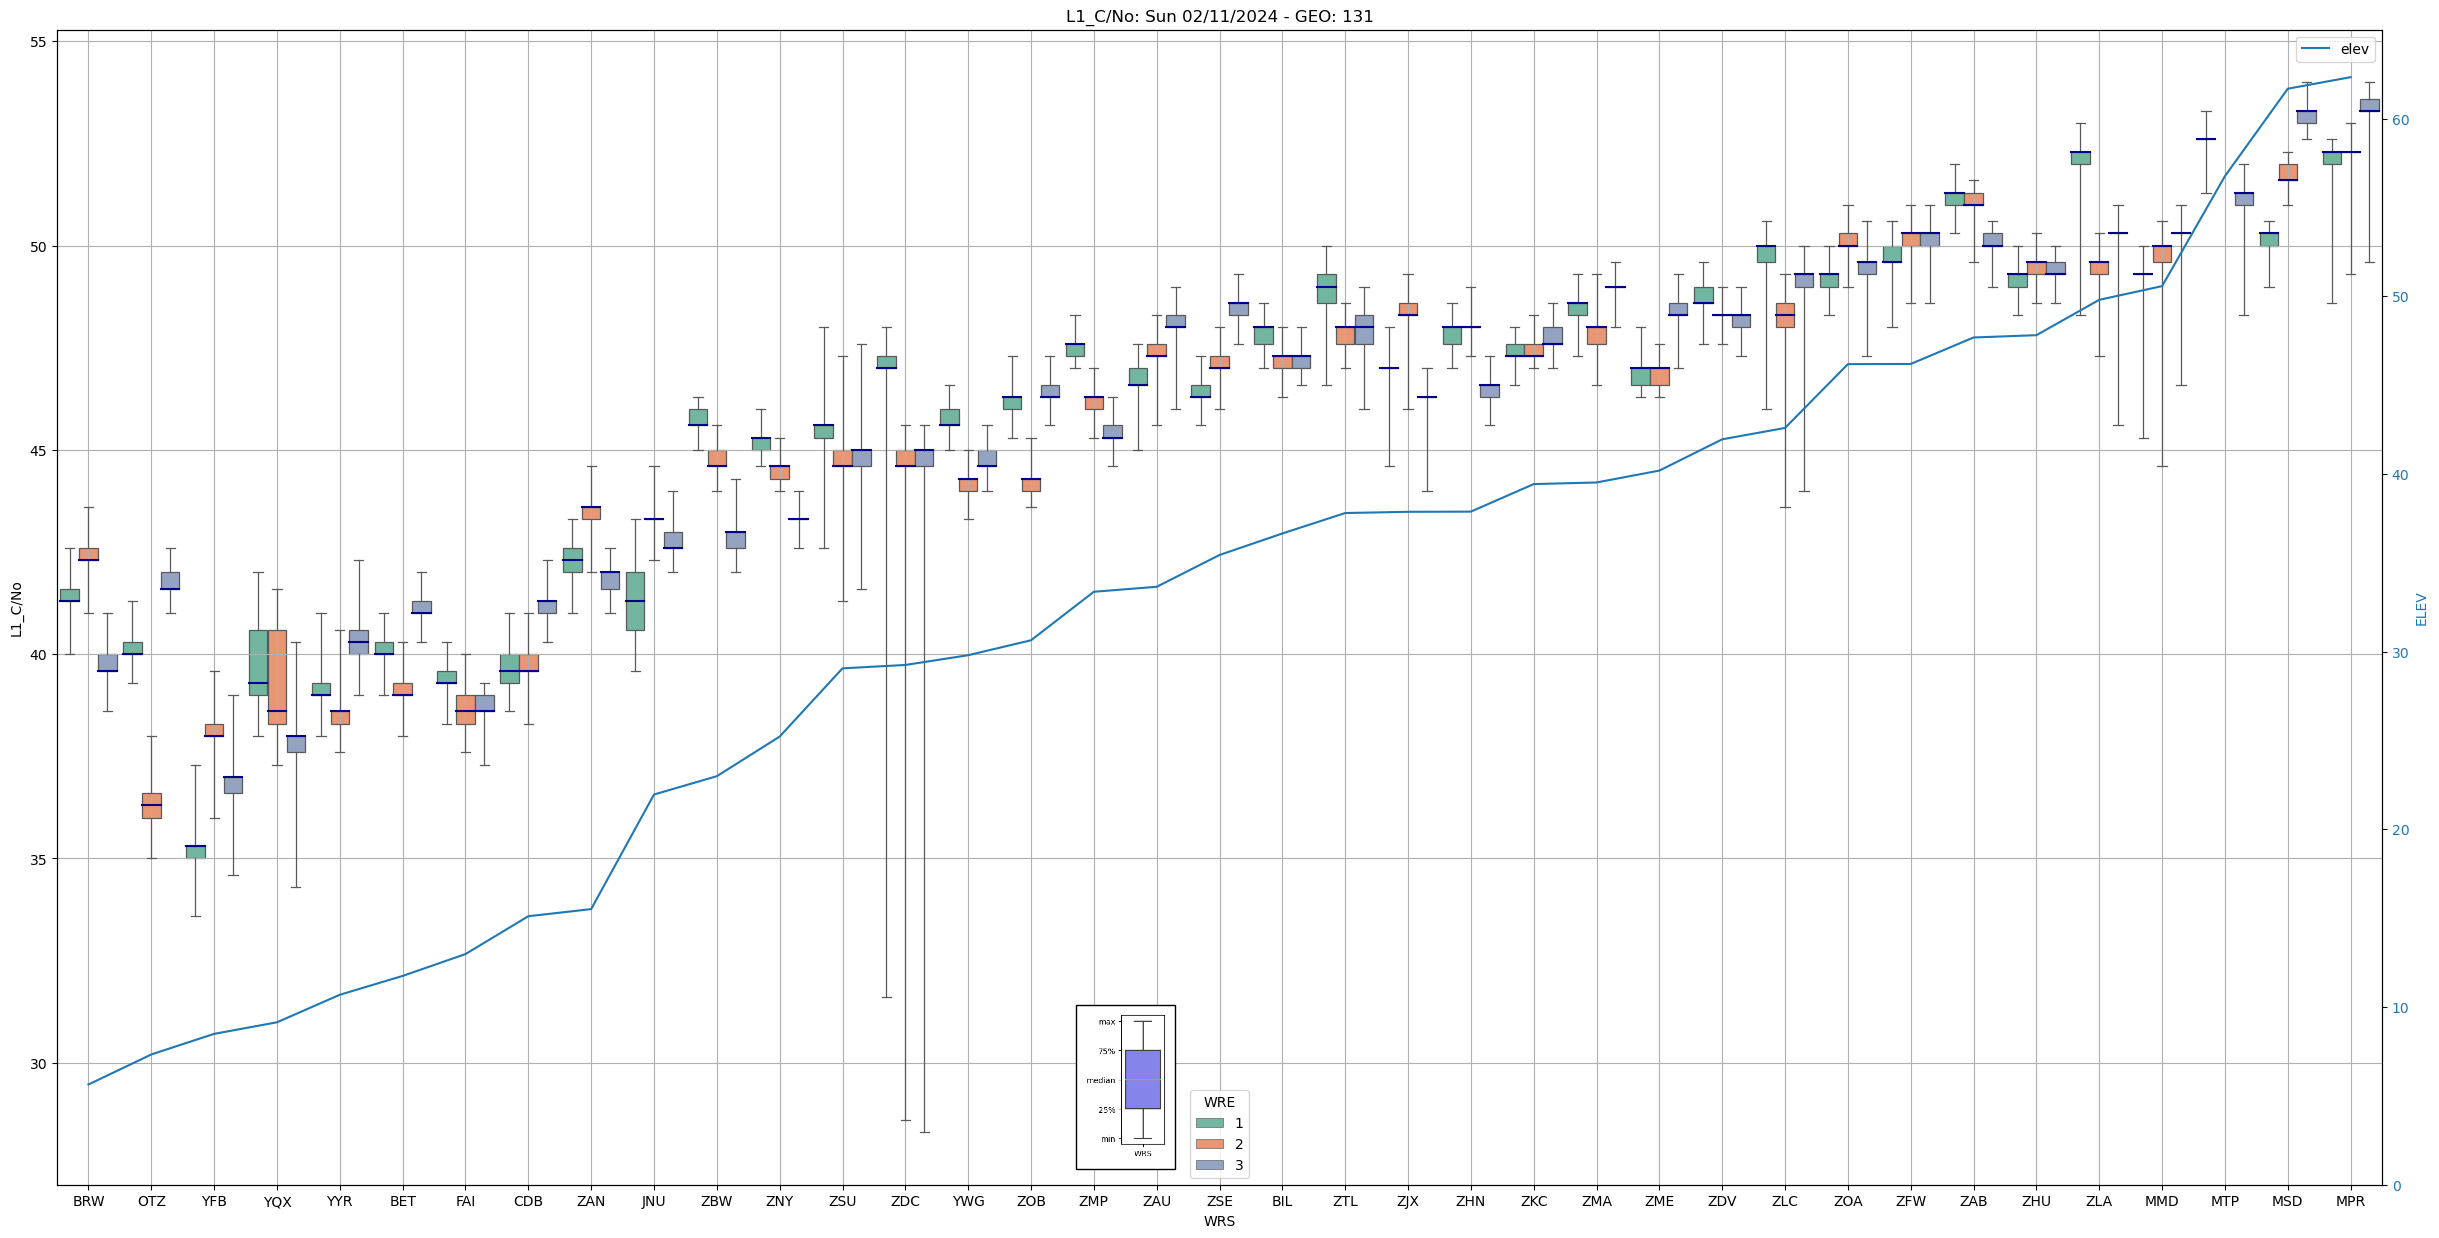
Task: Click the boxplot explanation inset thumbnail
Action: click(x=1125, y=1087)
